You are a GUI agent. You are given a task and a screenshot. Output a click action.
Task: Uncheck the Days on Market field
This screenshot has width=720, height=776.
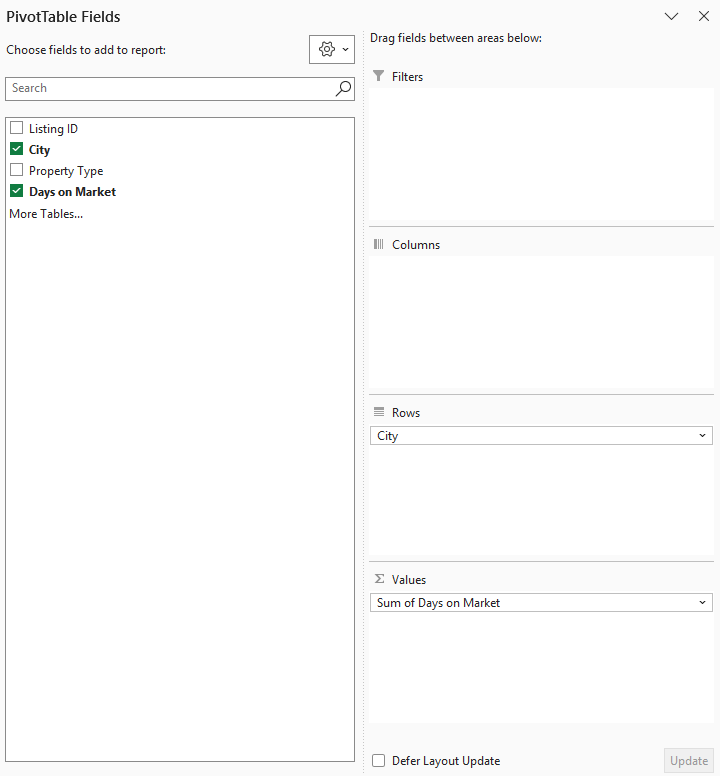(x=16, y=191)
